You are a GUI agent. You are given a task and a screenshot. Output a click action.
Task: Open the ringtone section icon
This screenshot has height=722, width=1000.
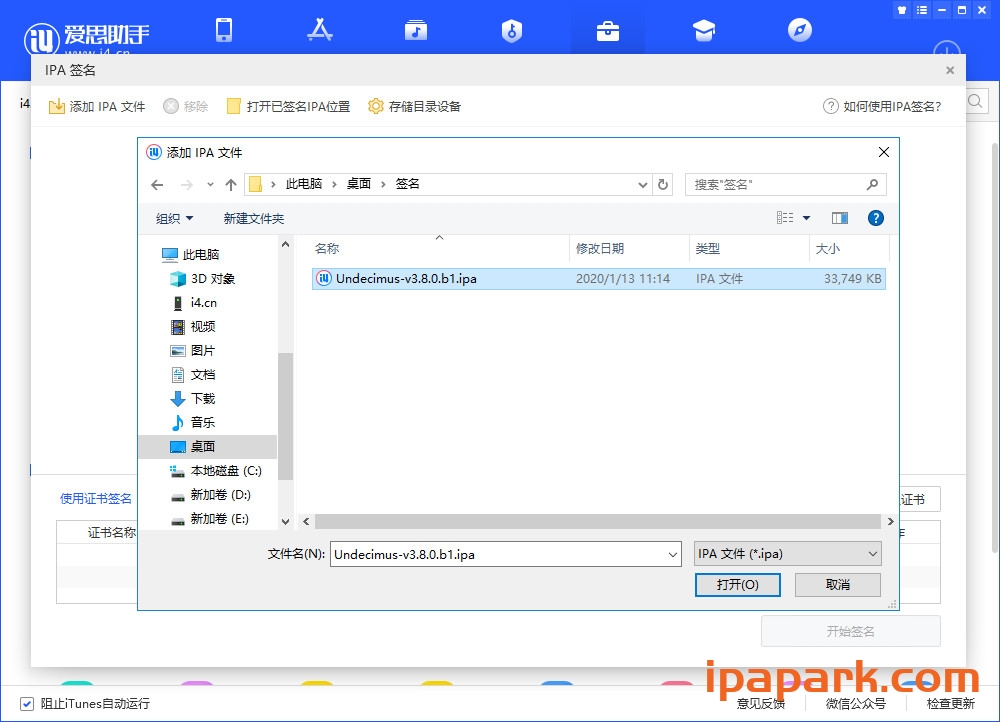(x=415, y=31)
